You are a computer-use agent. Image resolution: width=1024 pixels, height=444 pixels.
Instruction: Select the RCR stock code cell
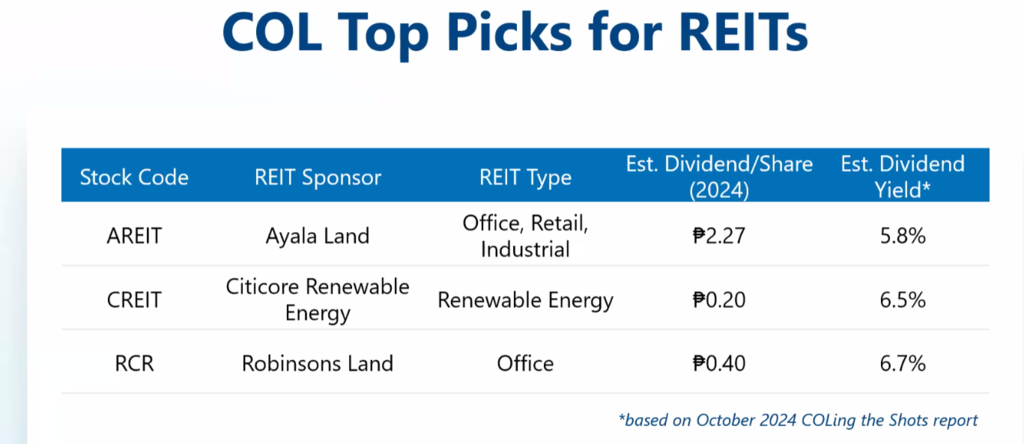point(134,362)
